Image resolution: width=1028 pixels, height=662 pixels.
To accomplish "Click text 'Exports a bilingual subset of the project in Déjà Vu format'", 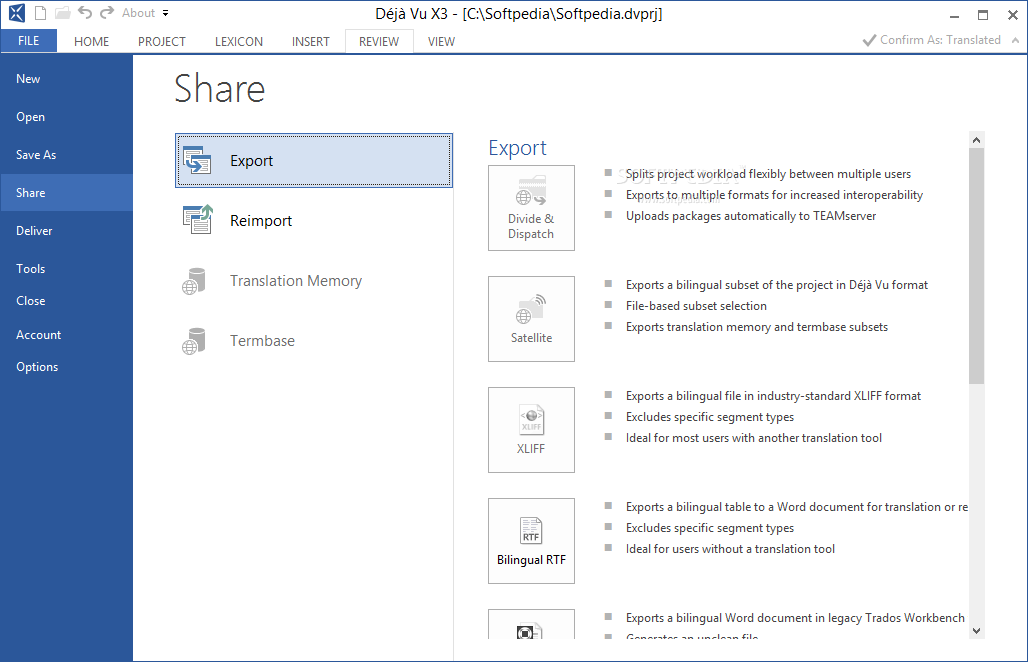I will pyautogui.click(x=777, y=284).
